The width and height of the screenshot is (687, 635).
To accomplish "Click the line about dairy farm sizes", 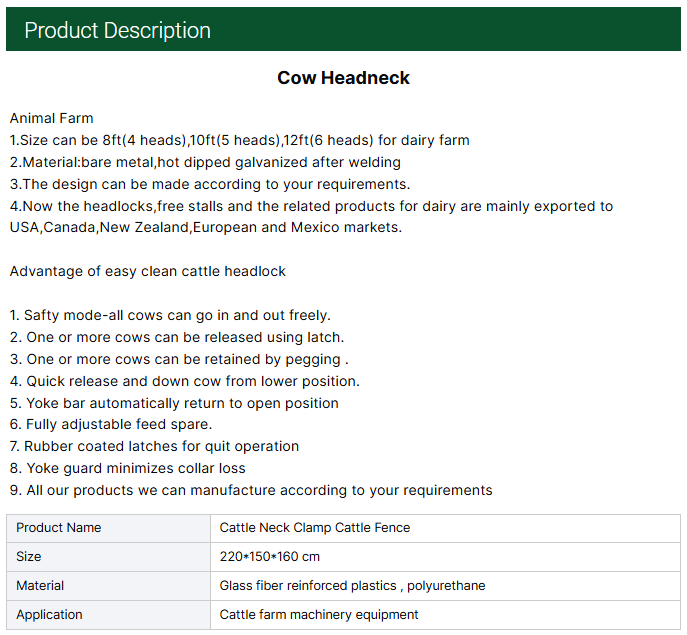I will [x=239, y=140].
